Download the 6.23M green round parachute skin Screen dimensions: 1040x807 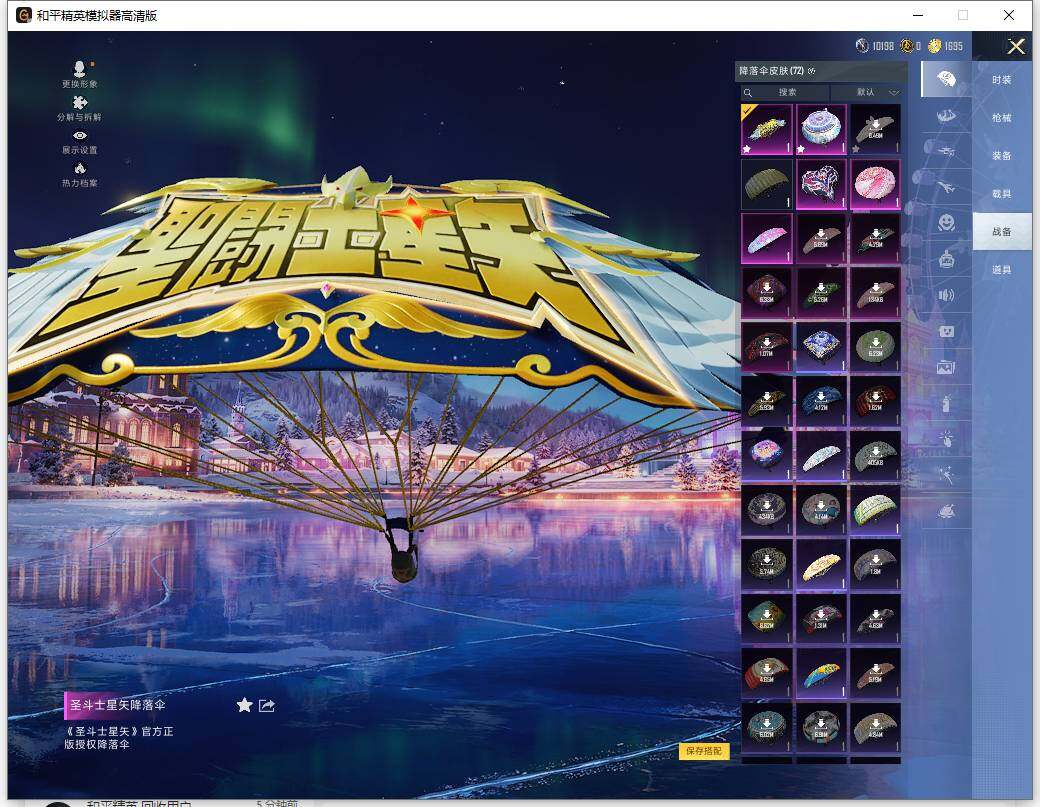[876, 347]
